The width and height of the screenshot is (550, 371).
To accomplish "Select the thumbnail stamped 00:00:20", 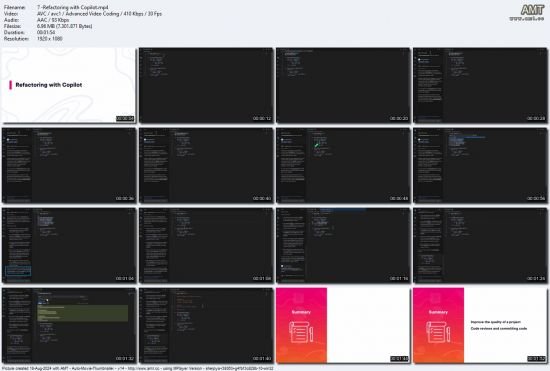I will (x=343, y=85).
